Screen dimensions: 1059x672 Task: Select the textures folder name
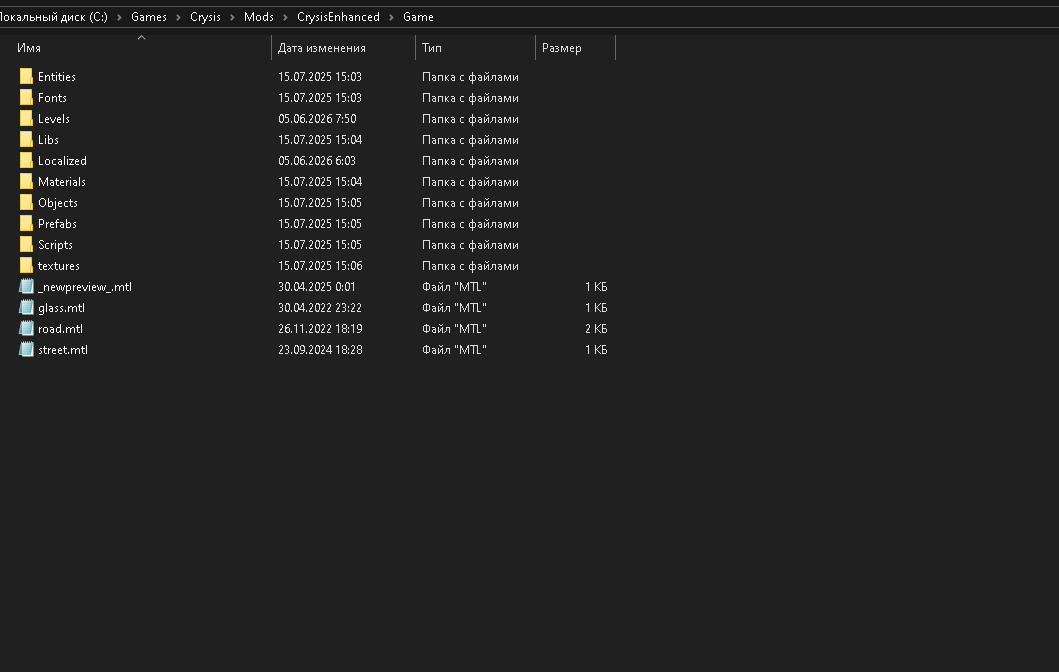point(58,266)
